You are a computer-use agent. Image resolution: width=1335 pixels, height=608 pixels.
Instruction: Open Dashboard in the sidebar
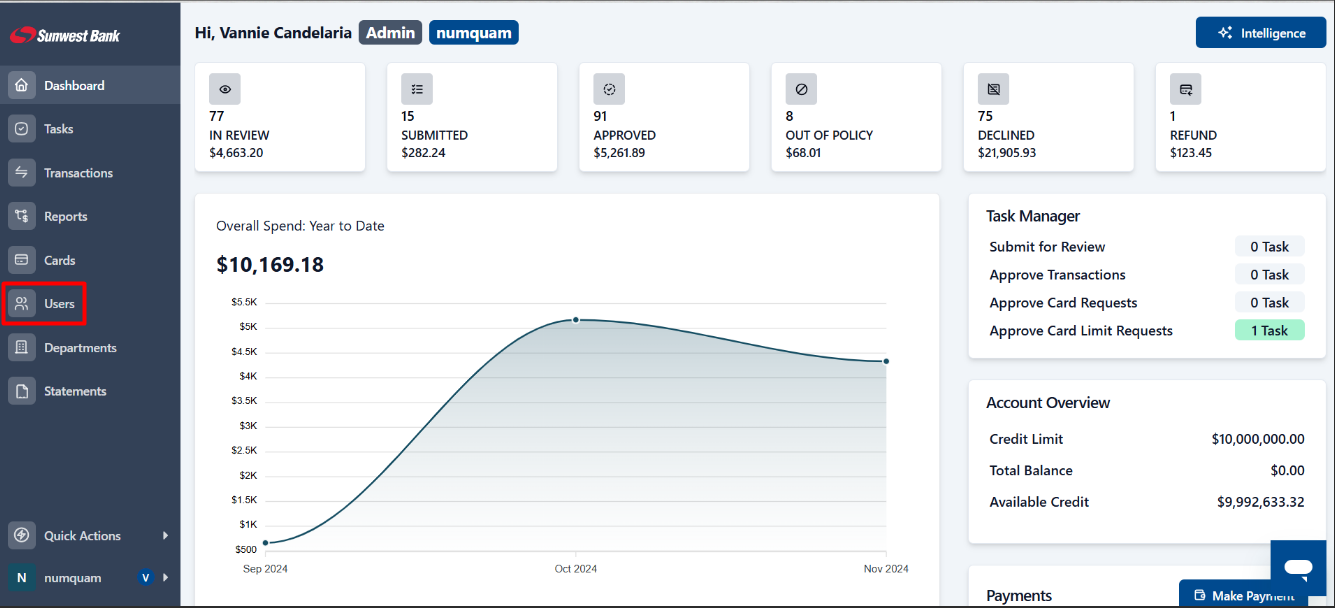click(90, 85)
